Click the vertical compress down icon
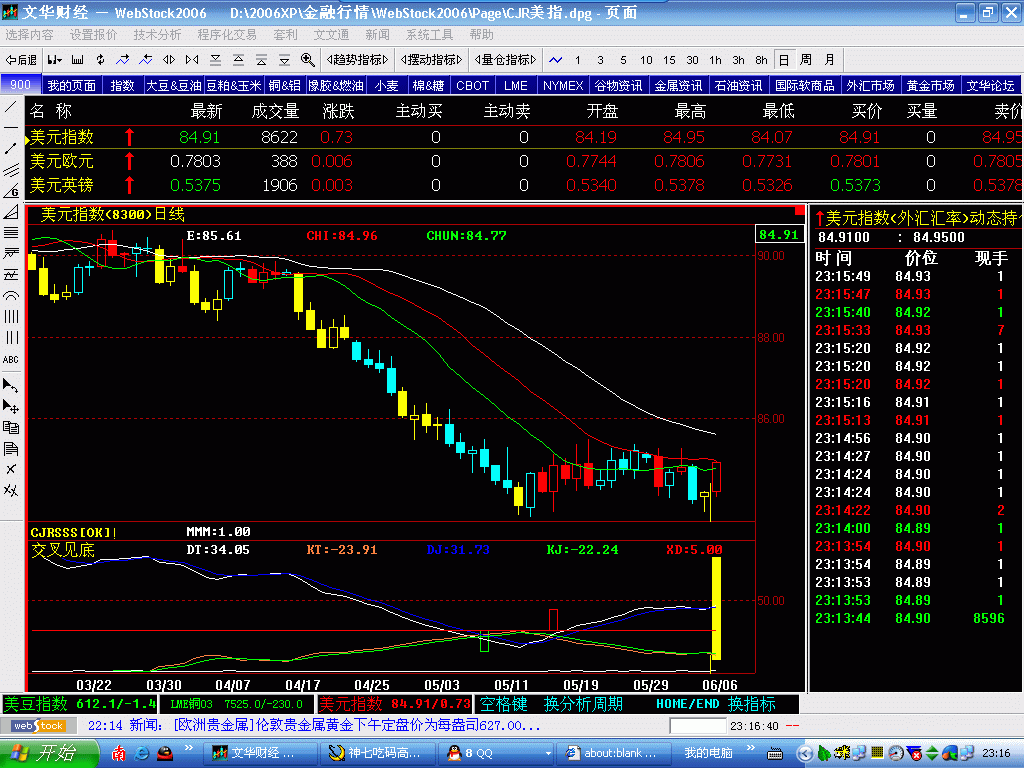 (x=216, y=60)
